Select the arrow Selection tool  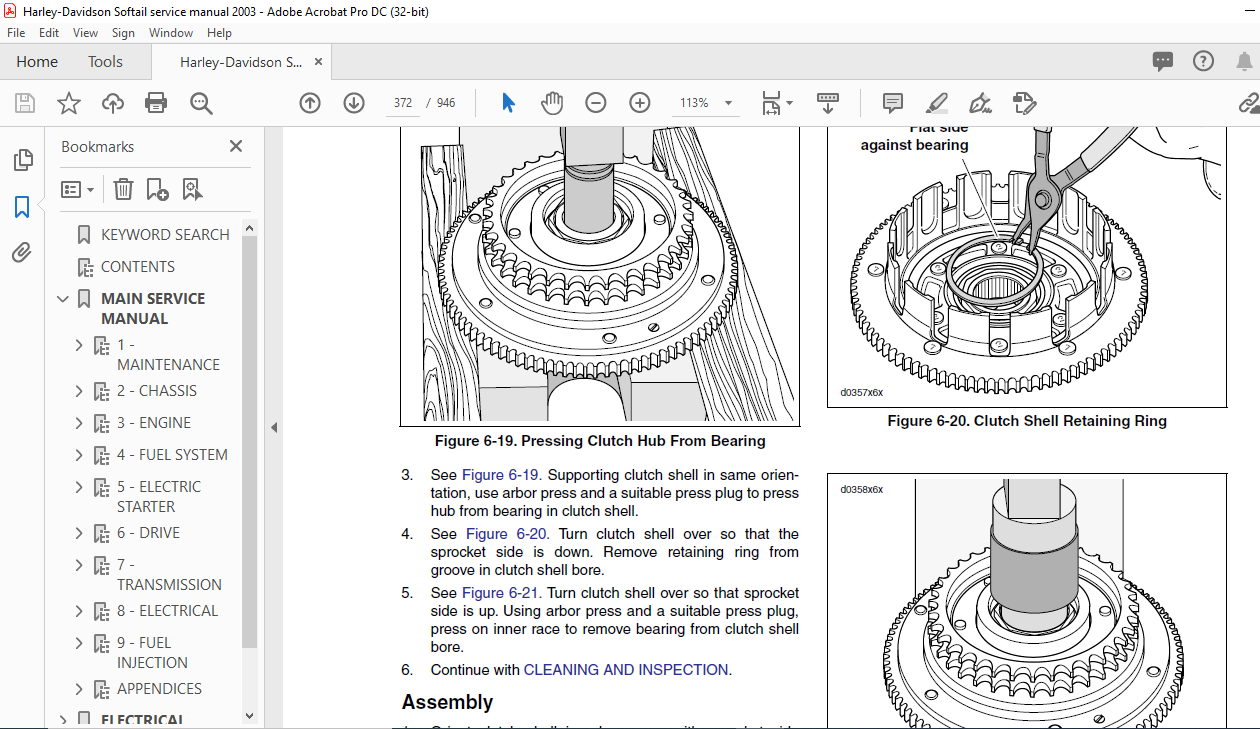pyautogui.click(x=508, y=103)
